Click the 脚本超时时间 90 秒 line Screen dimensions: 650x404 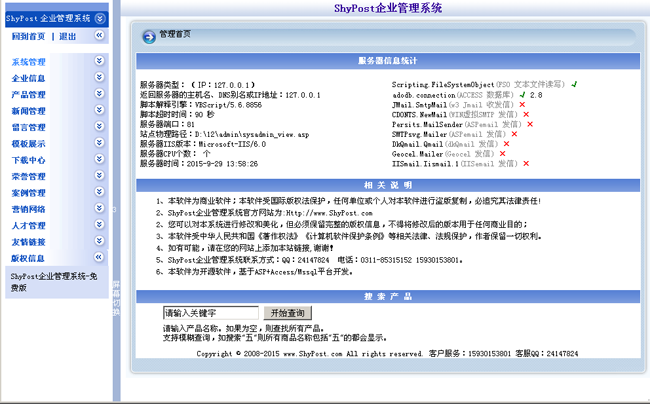pos(177,114)
